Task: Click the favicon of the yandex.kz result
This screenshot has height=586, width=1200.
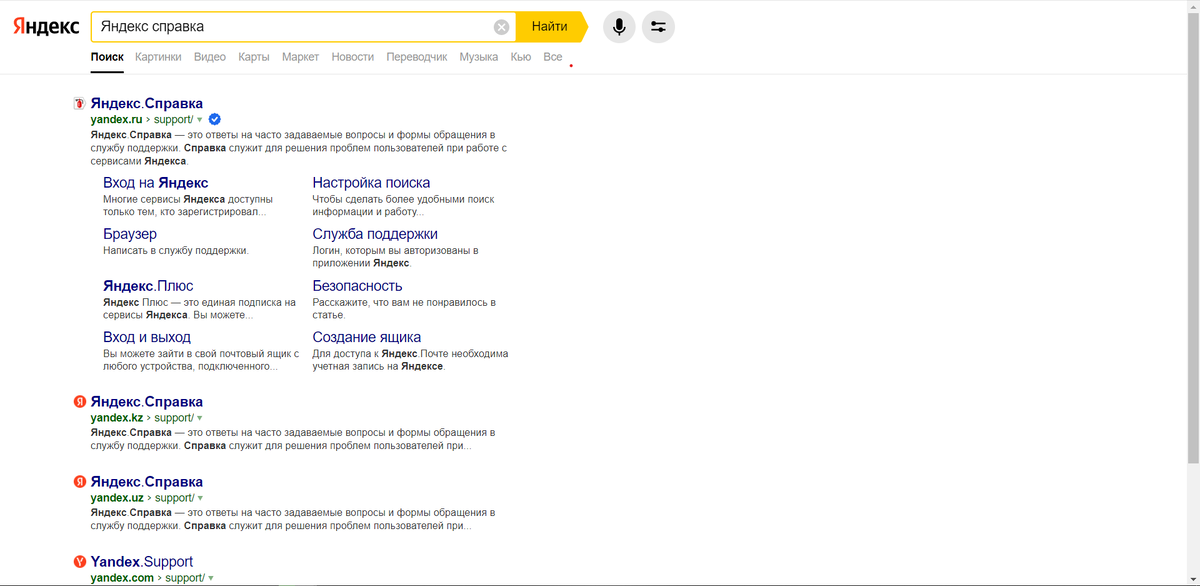Action: pyautogui.click(x=80, y=402)
